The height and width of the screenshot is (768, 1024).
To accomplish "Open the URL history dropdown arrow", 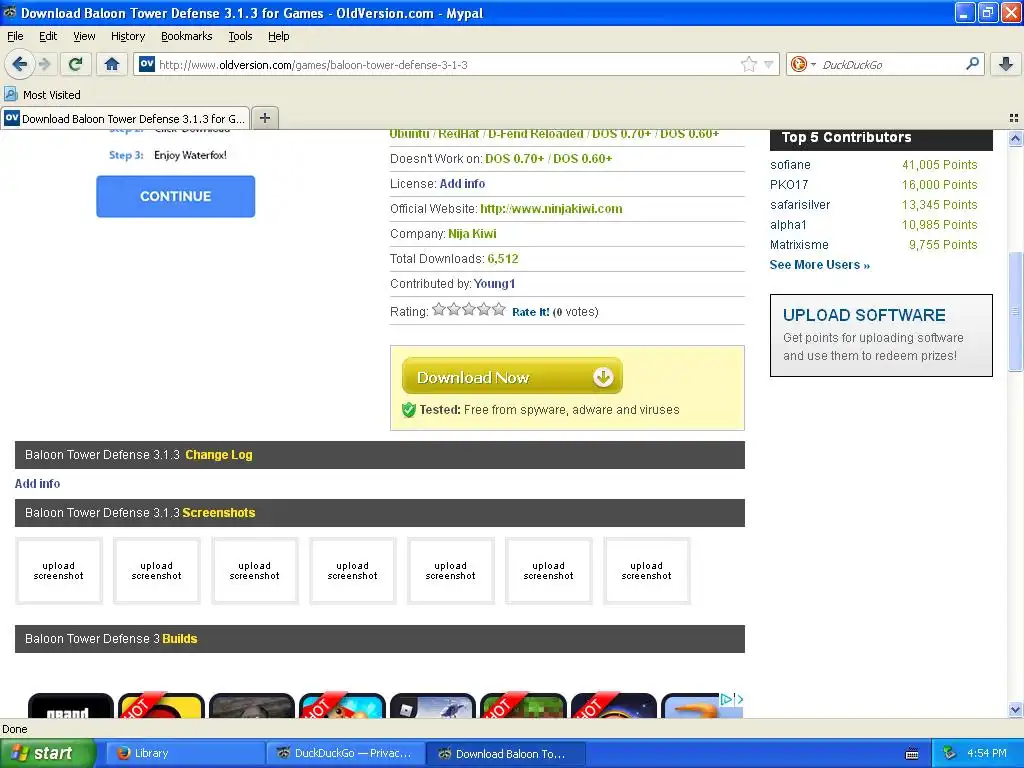I will pos(768,64).
